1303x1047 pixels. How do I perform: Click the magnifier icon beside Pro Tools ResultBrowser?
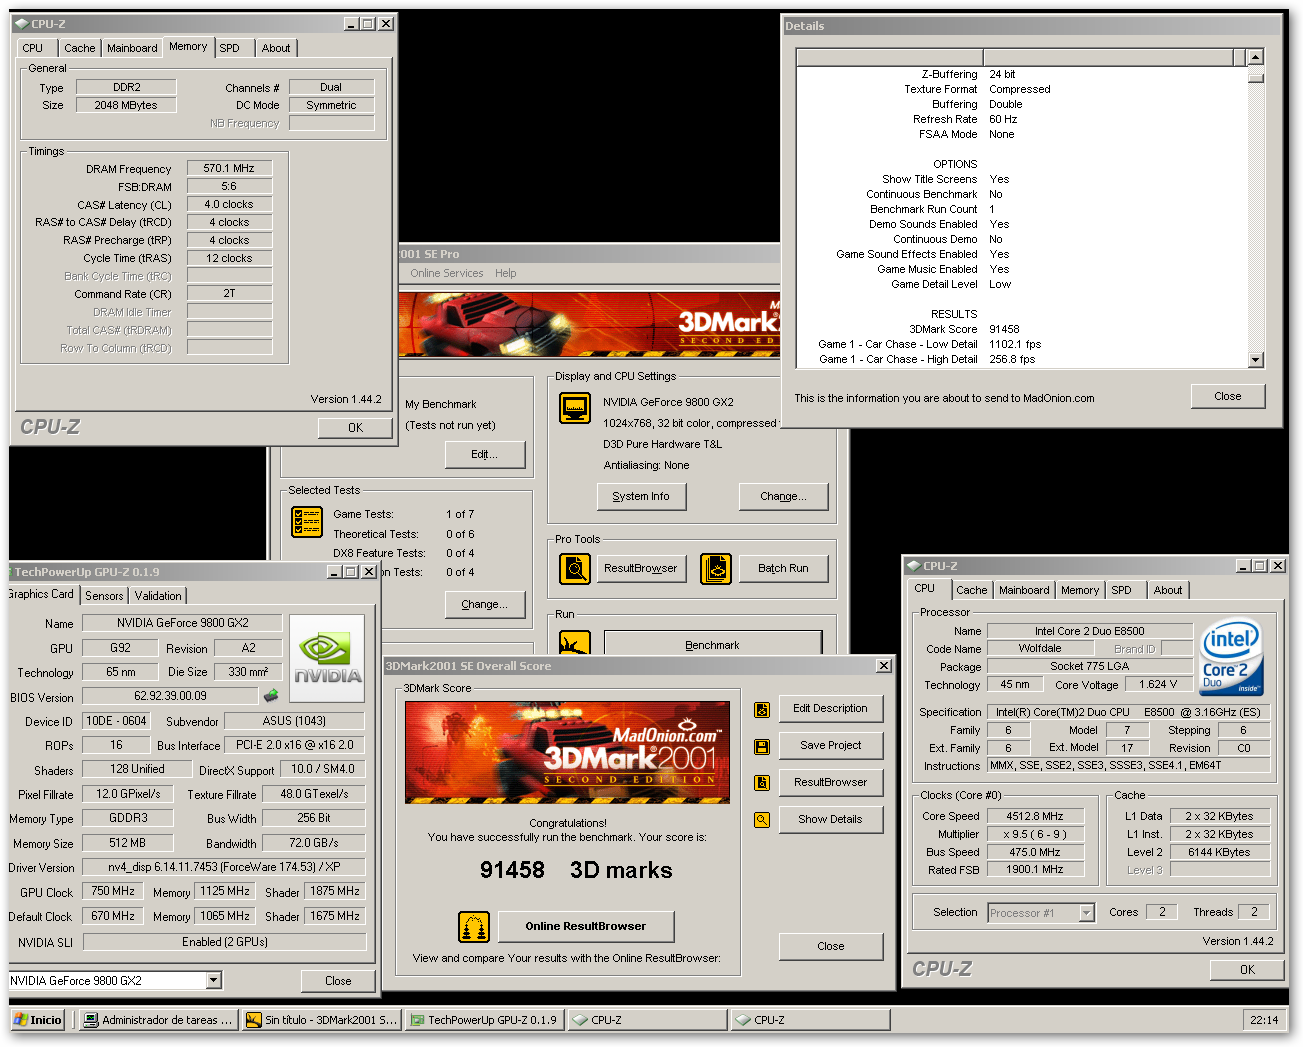[x=575, y=569]
